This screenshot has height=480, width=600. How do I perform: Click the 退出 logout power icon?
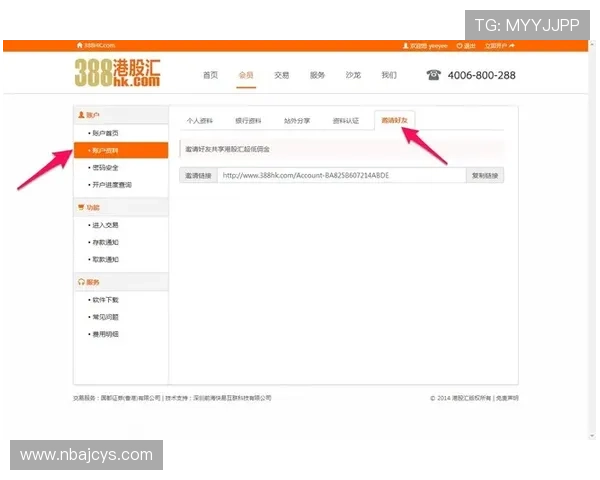point(459,46)
